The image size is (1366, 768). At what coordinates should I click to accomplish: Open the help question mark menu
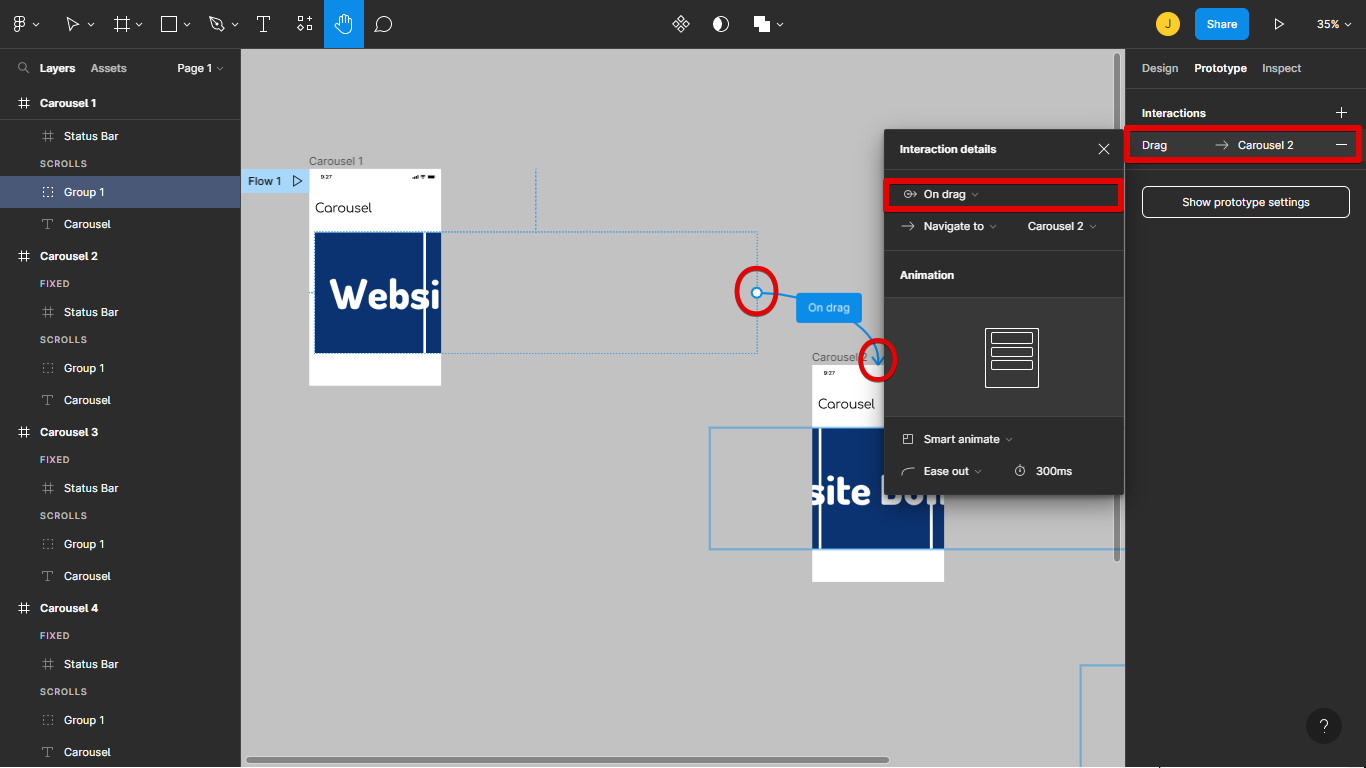pos(1324,726)
